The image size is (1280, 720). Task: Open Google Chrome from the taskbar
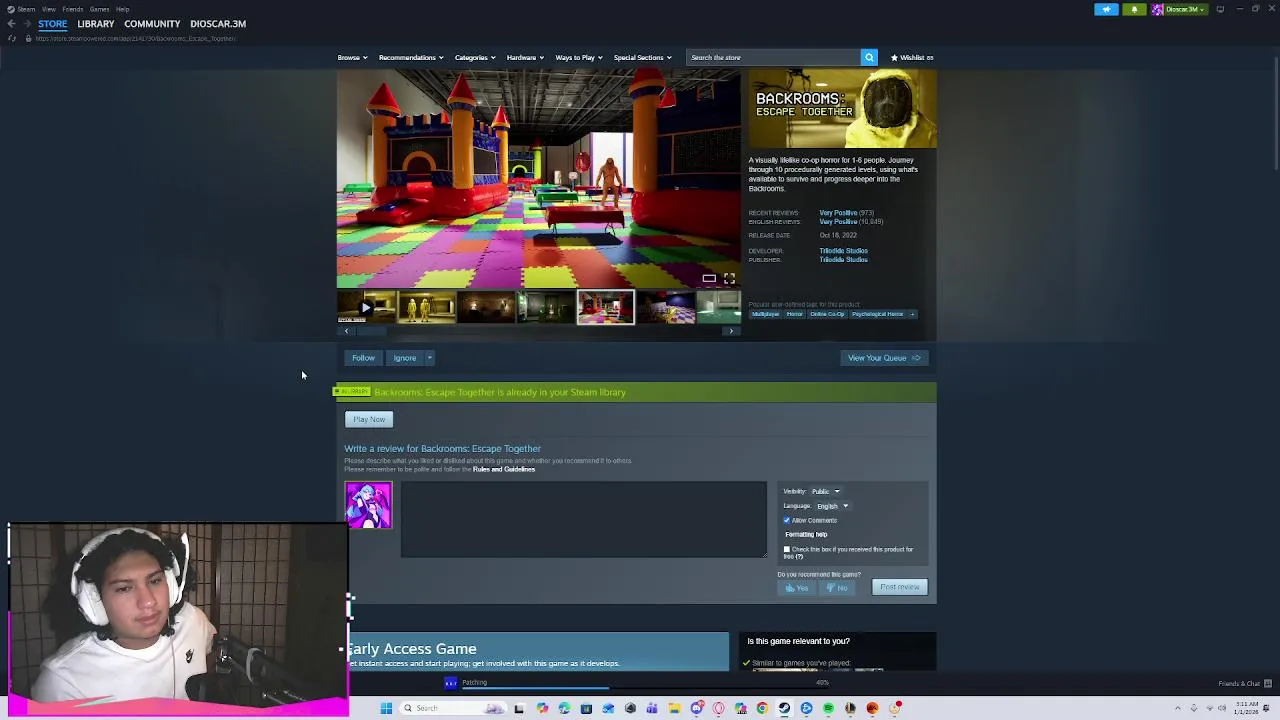(762, 708)
